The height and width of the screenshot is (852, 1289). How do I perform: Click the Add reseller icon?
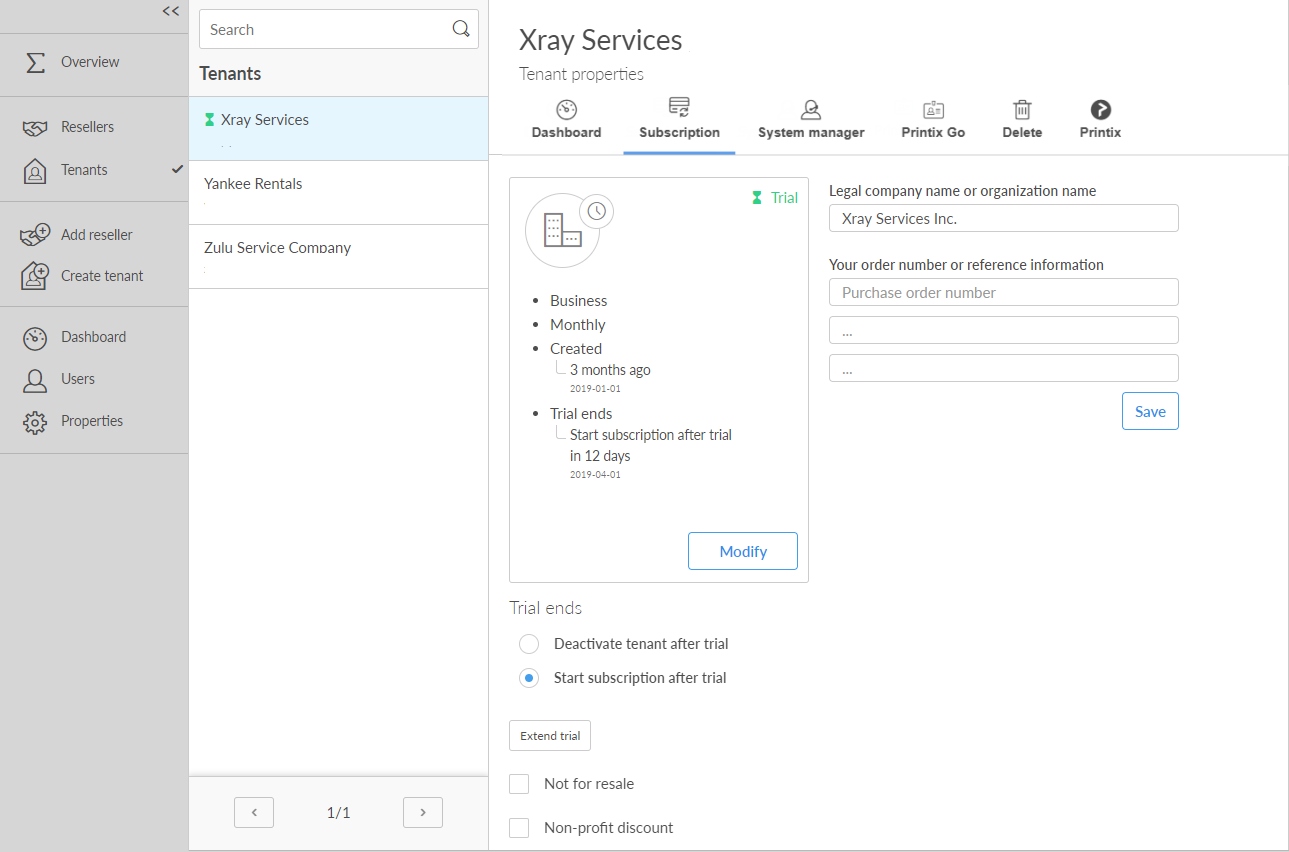click(35, 235)
